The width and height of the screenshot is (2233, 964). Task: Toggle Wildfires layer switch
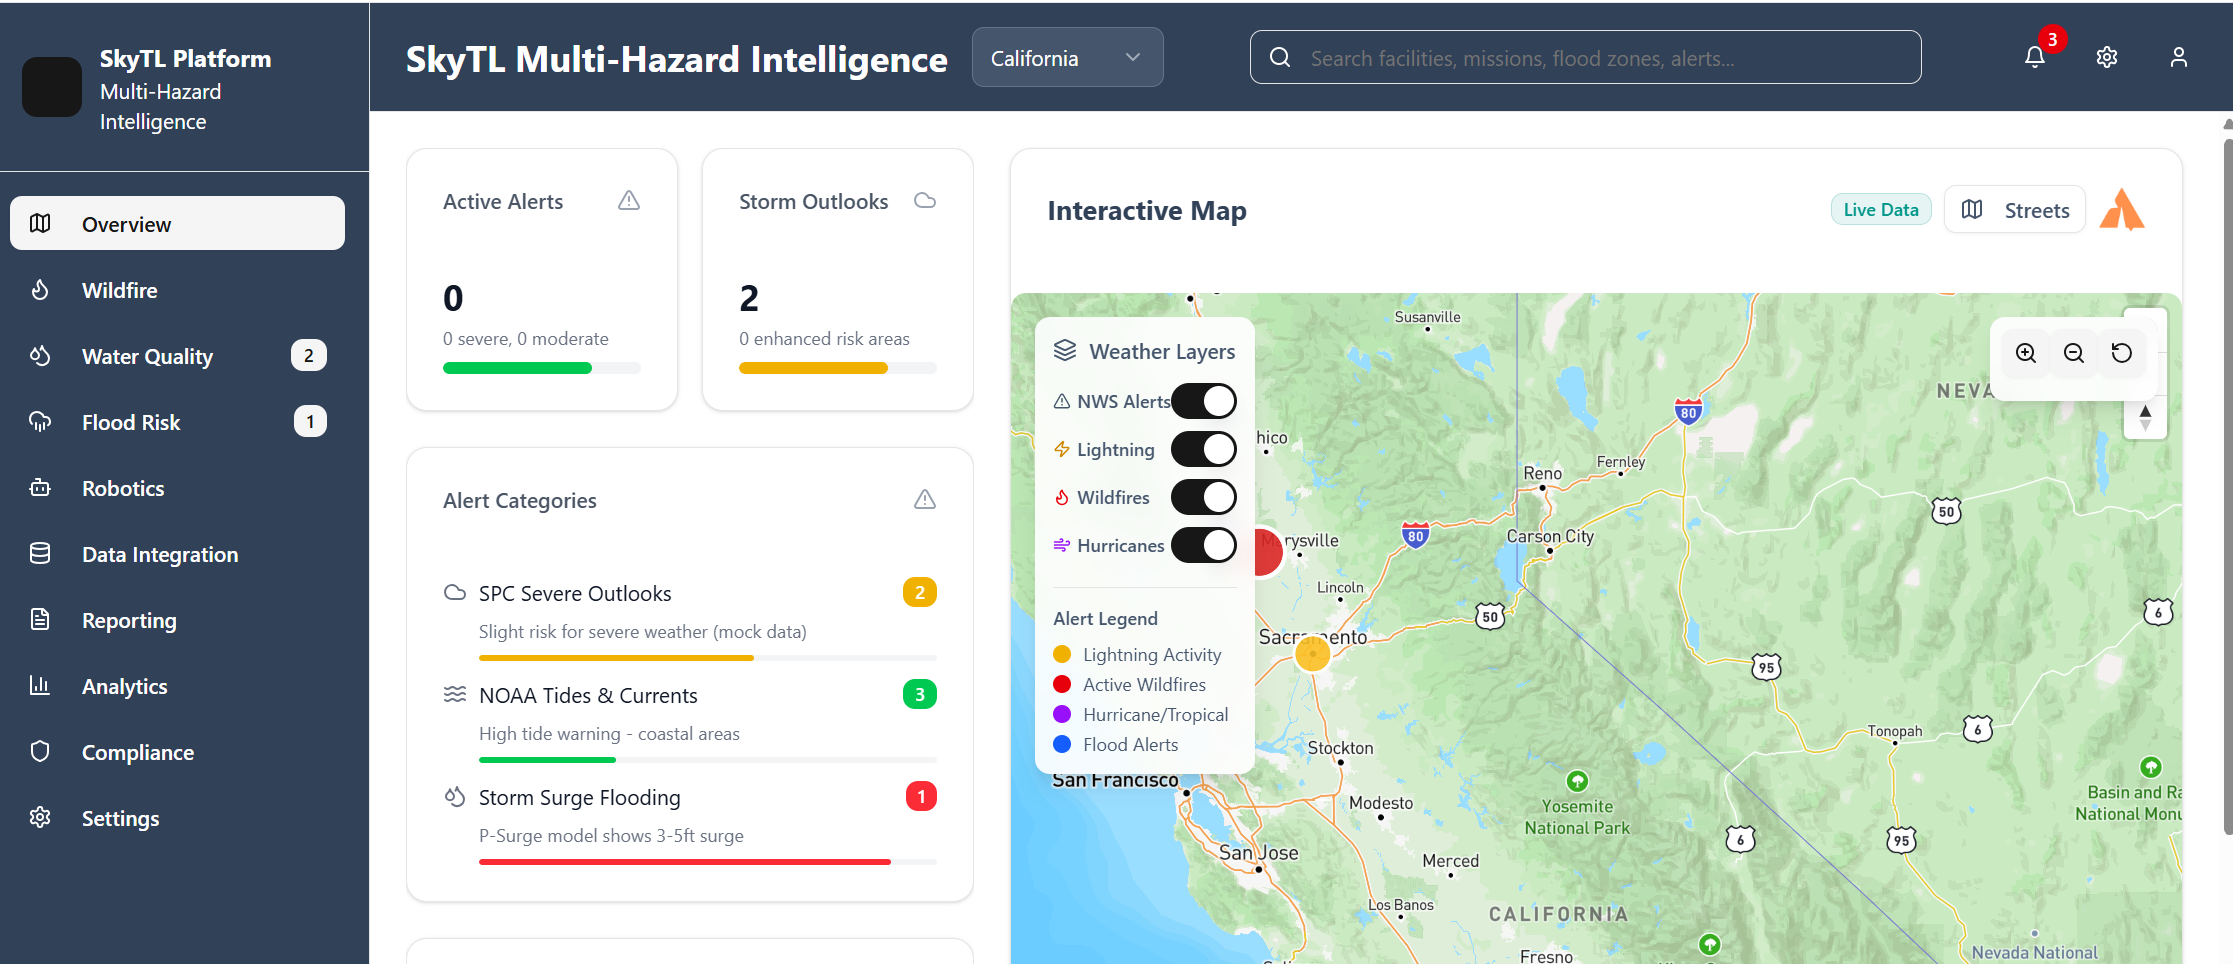coord(1204,497)
